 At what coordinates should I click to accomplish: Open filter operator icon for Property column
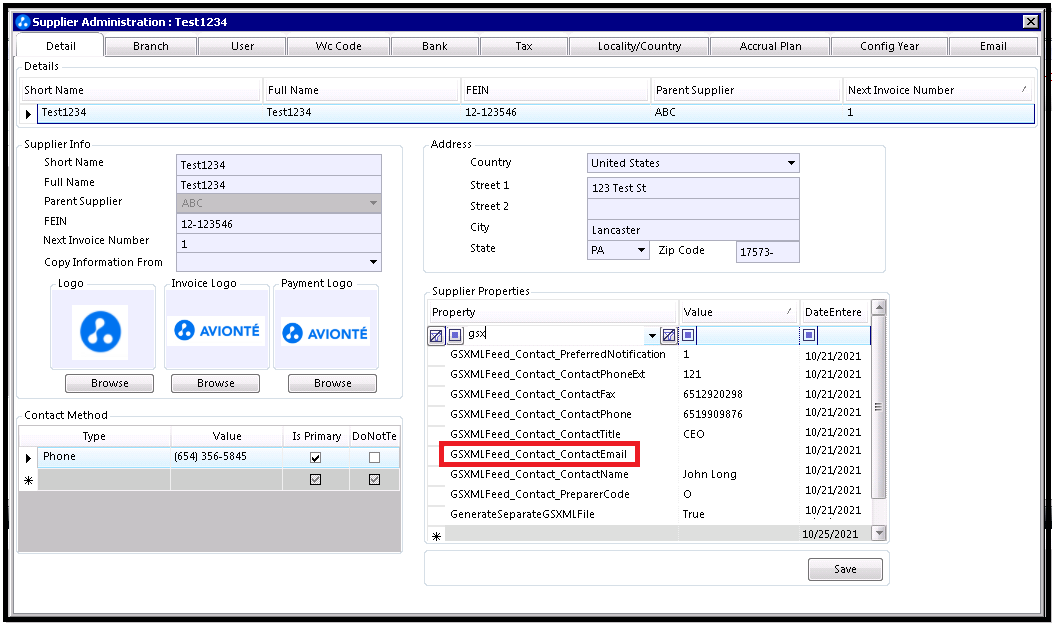pyautogui.click(x=456, y=334)
